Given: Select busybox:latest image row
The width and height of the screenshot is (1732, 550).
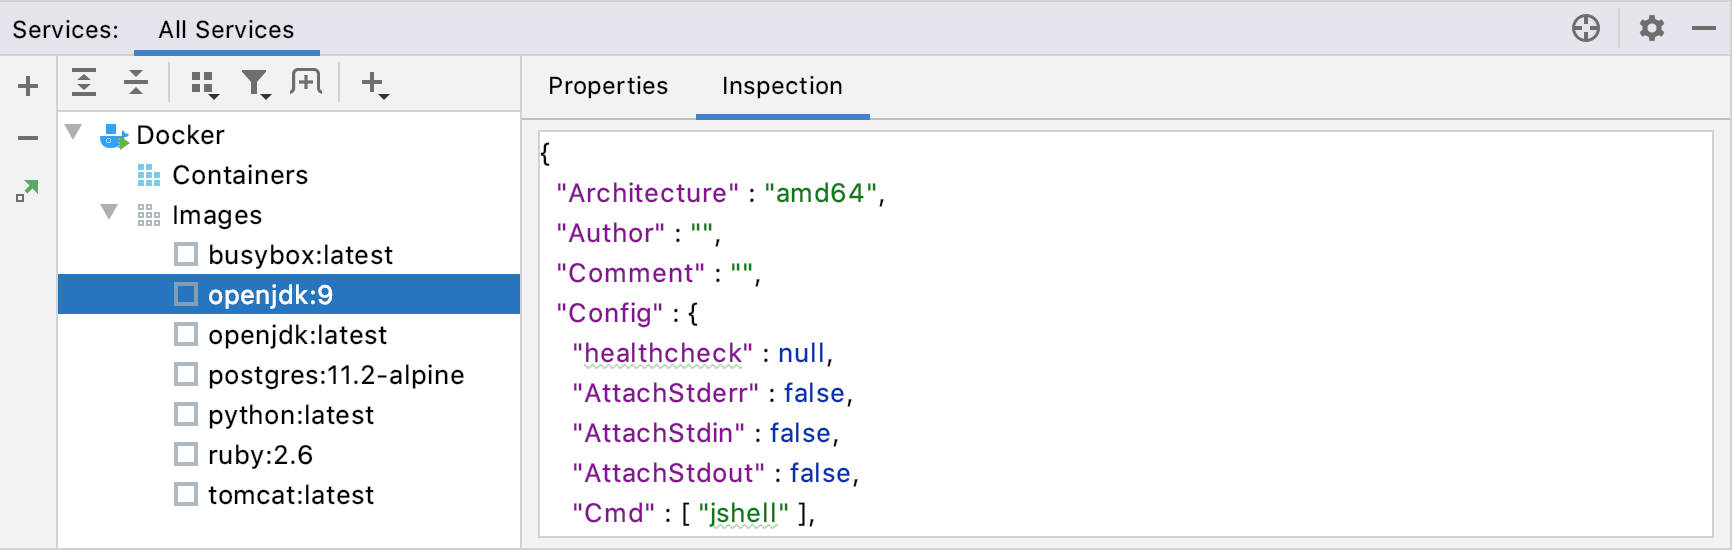Looking at the screenshot, I should [289, 255].
